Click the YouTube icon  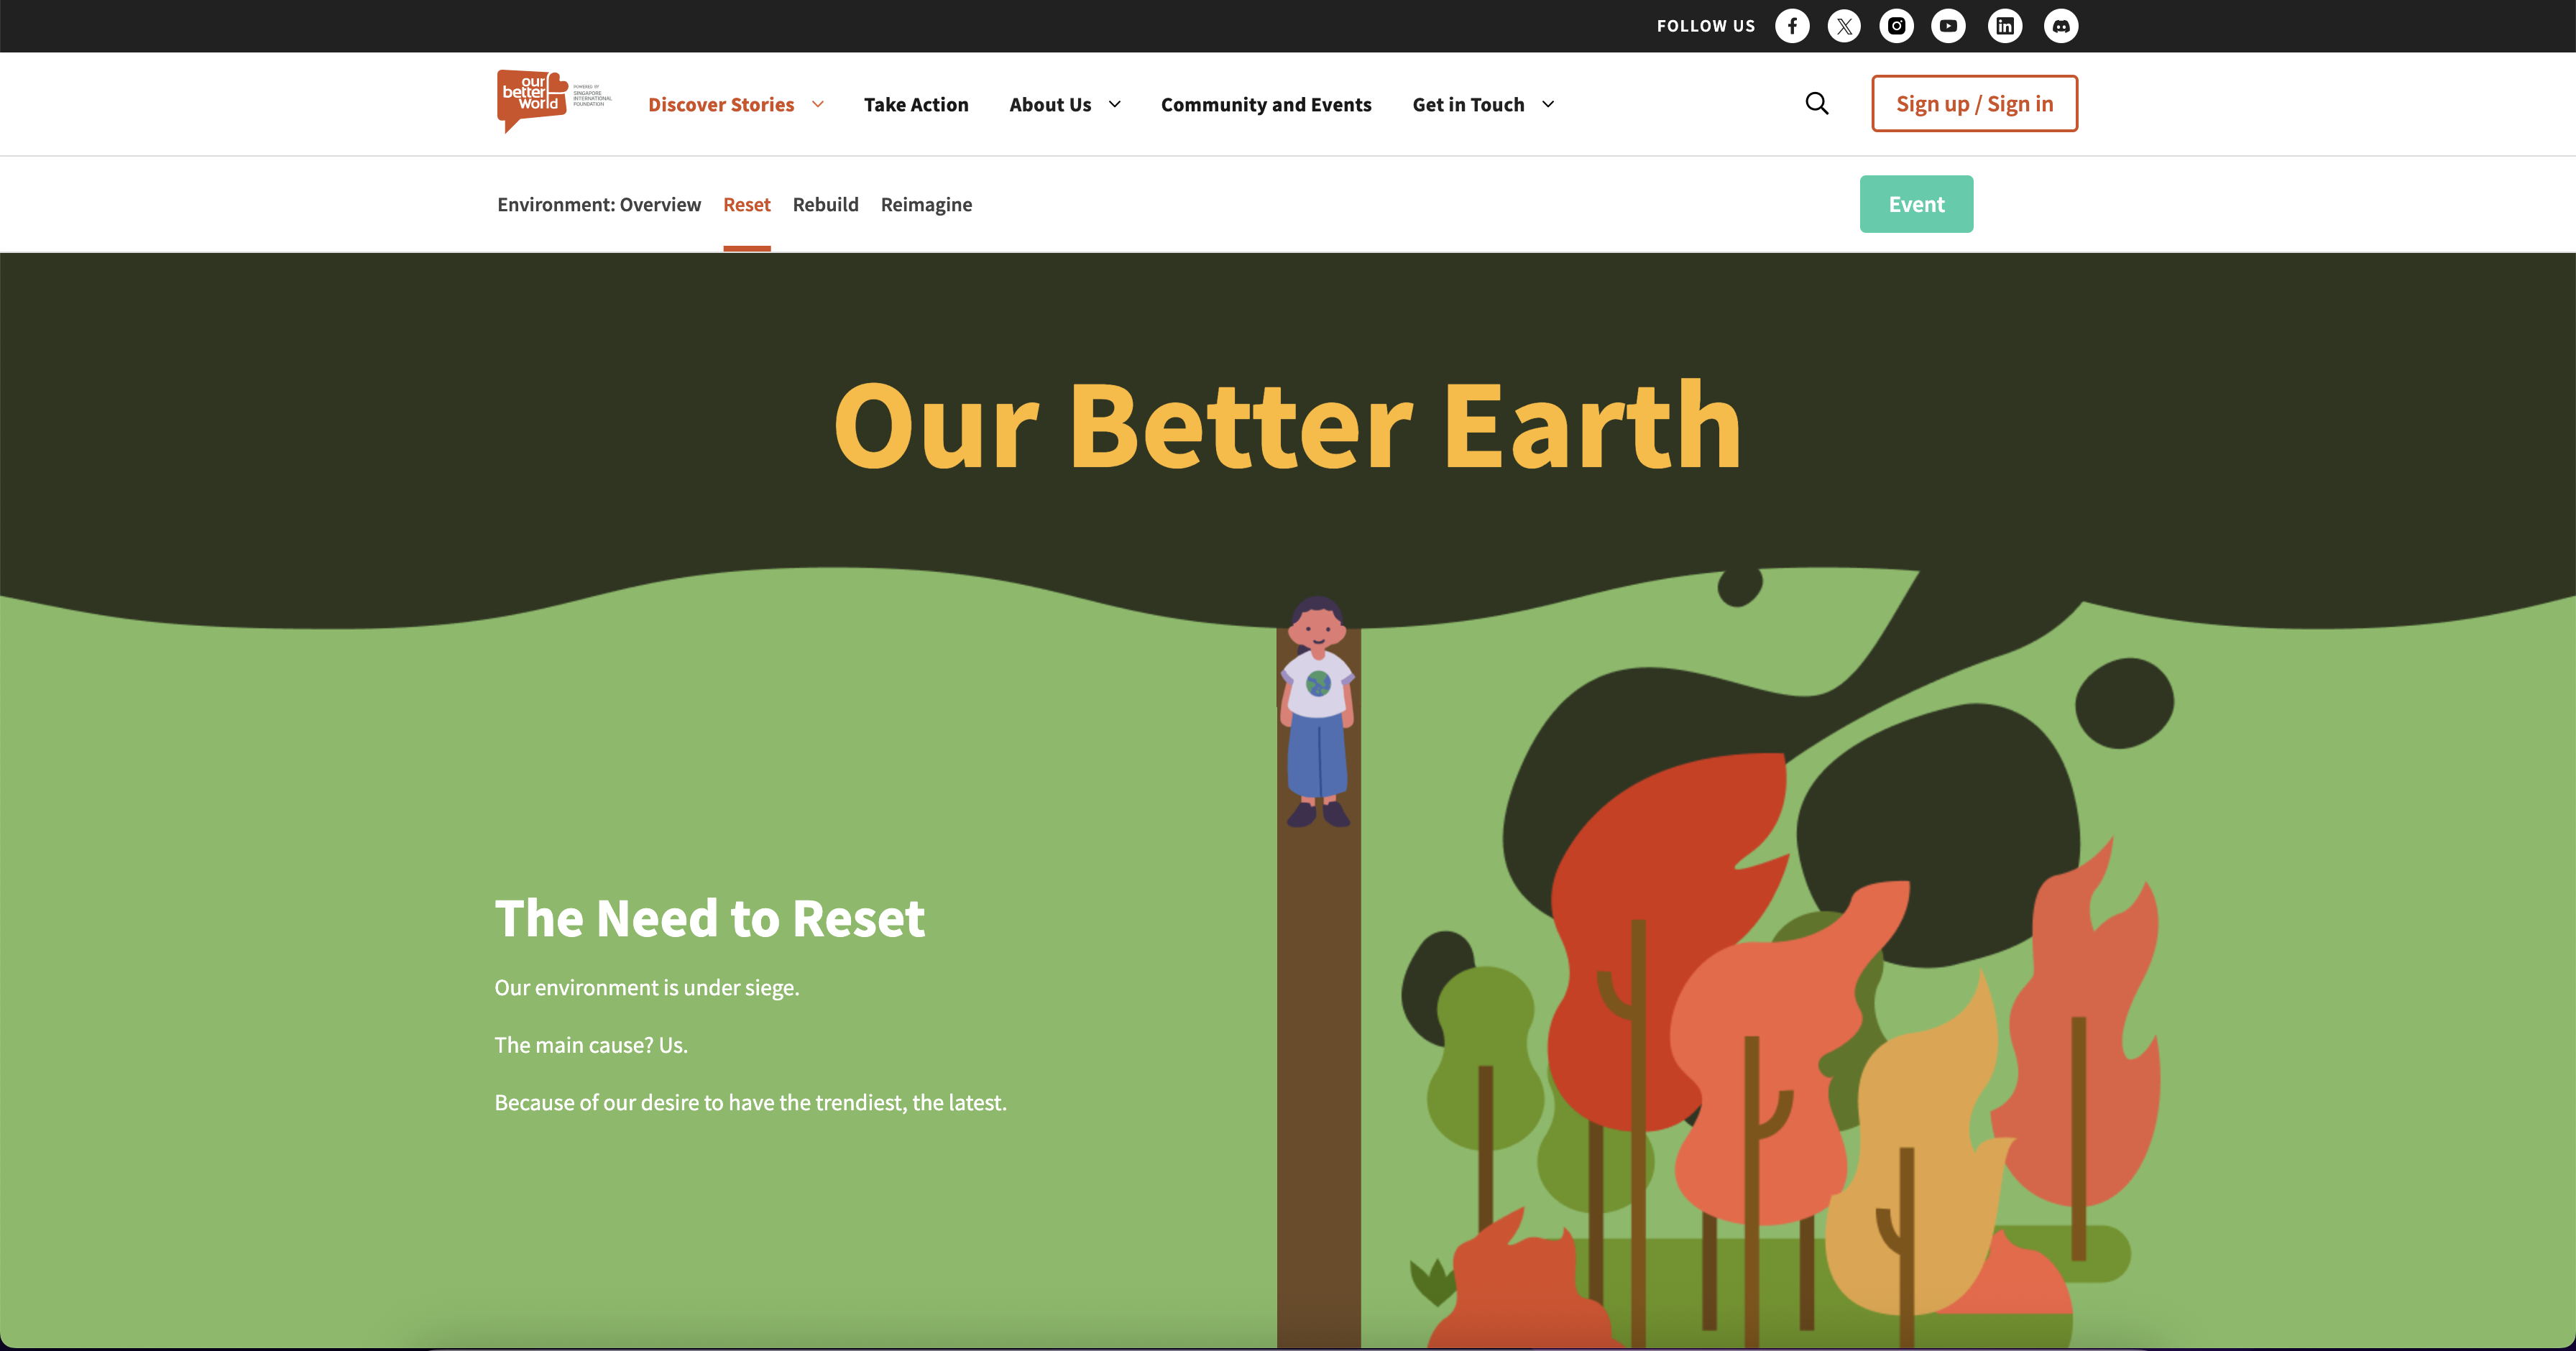[1948, 26]
